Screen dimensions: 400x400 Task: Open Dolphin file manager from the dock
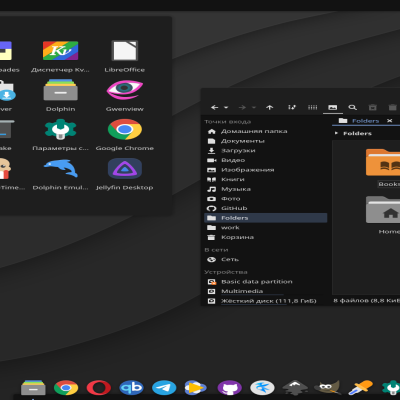(33, 388)
